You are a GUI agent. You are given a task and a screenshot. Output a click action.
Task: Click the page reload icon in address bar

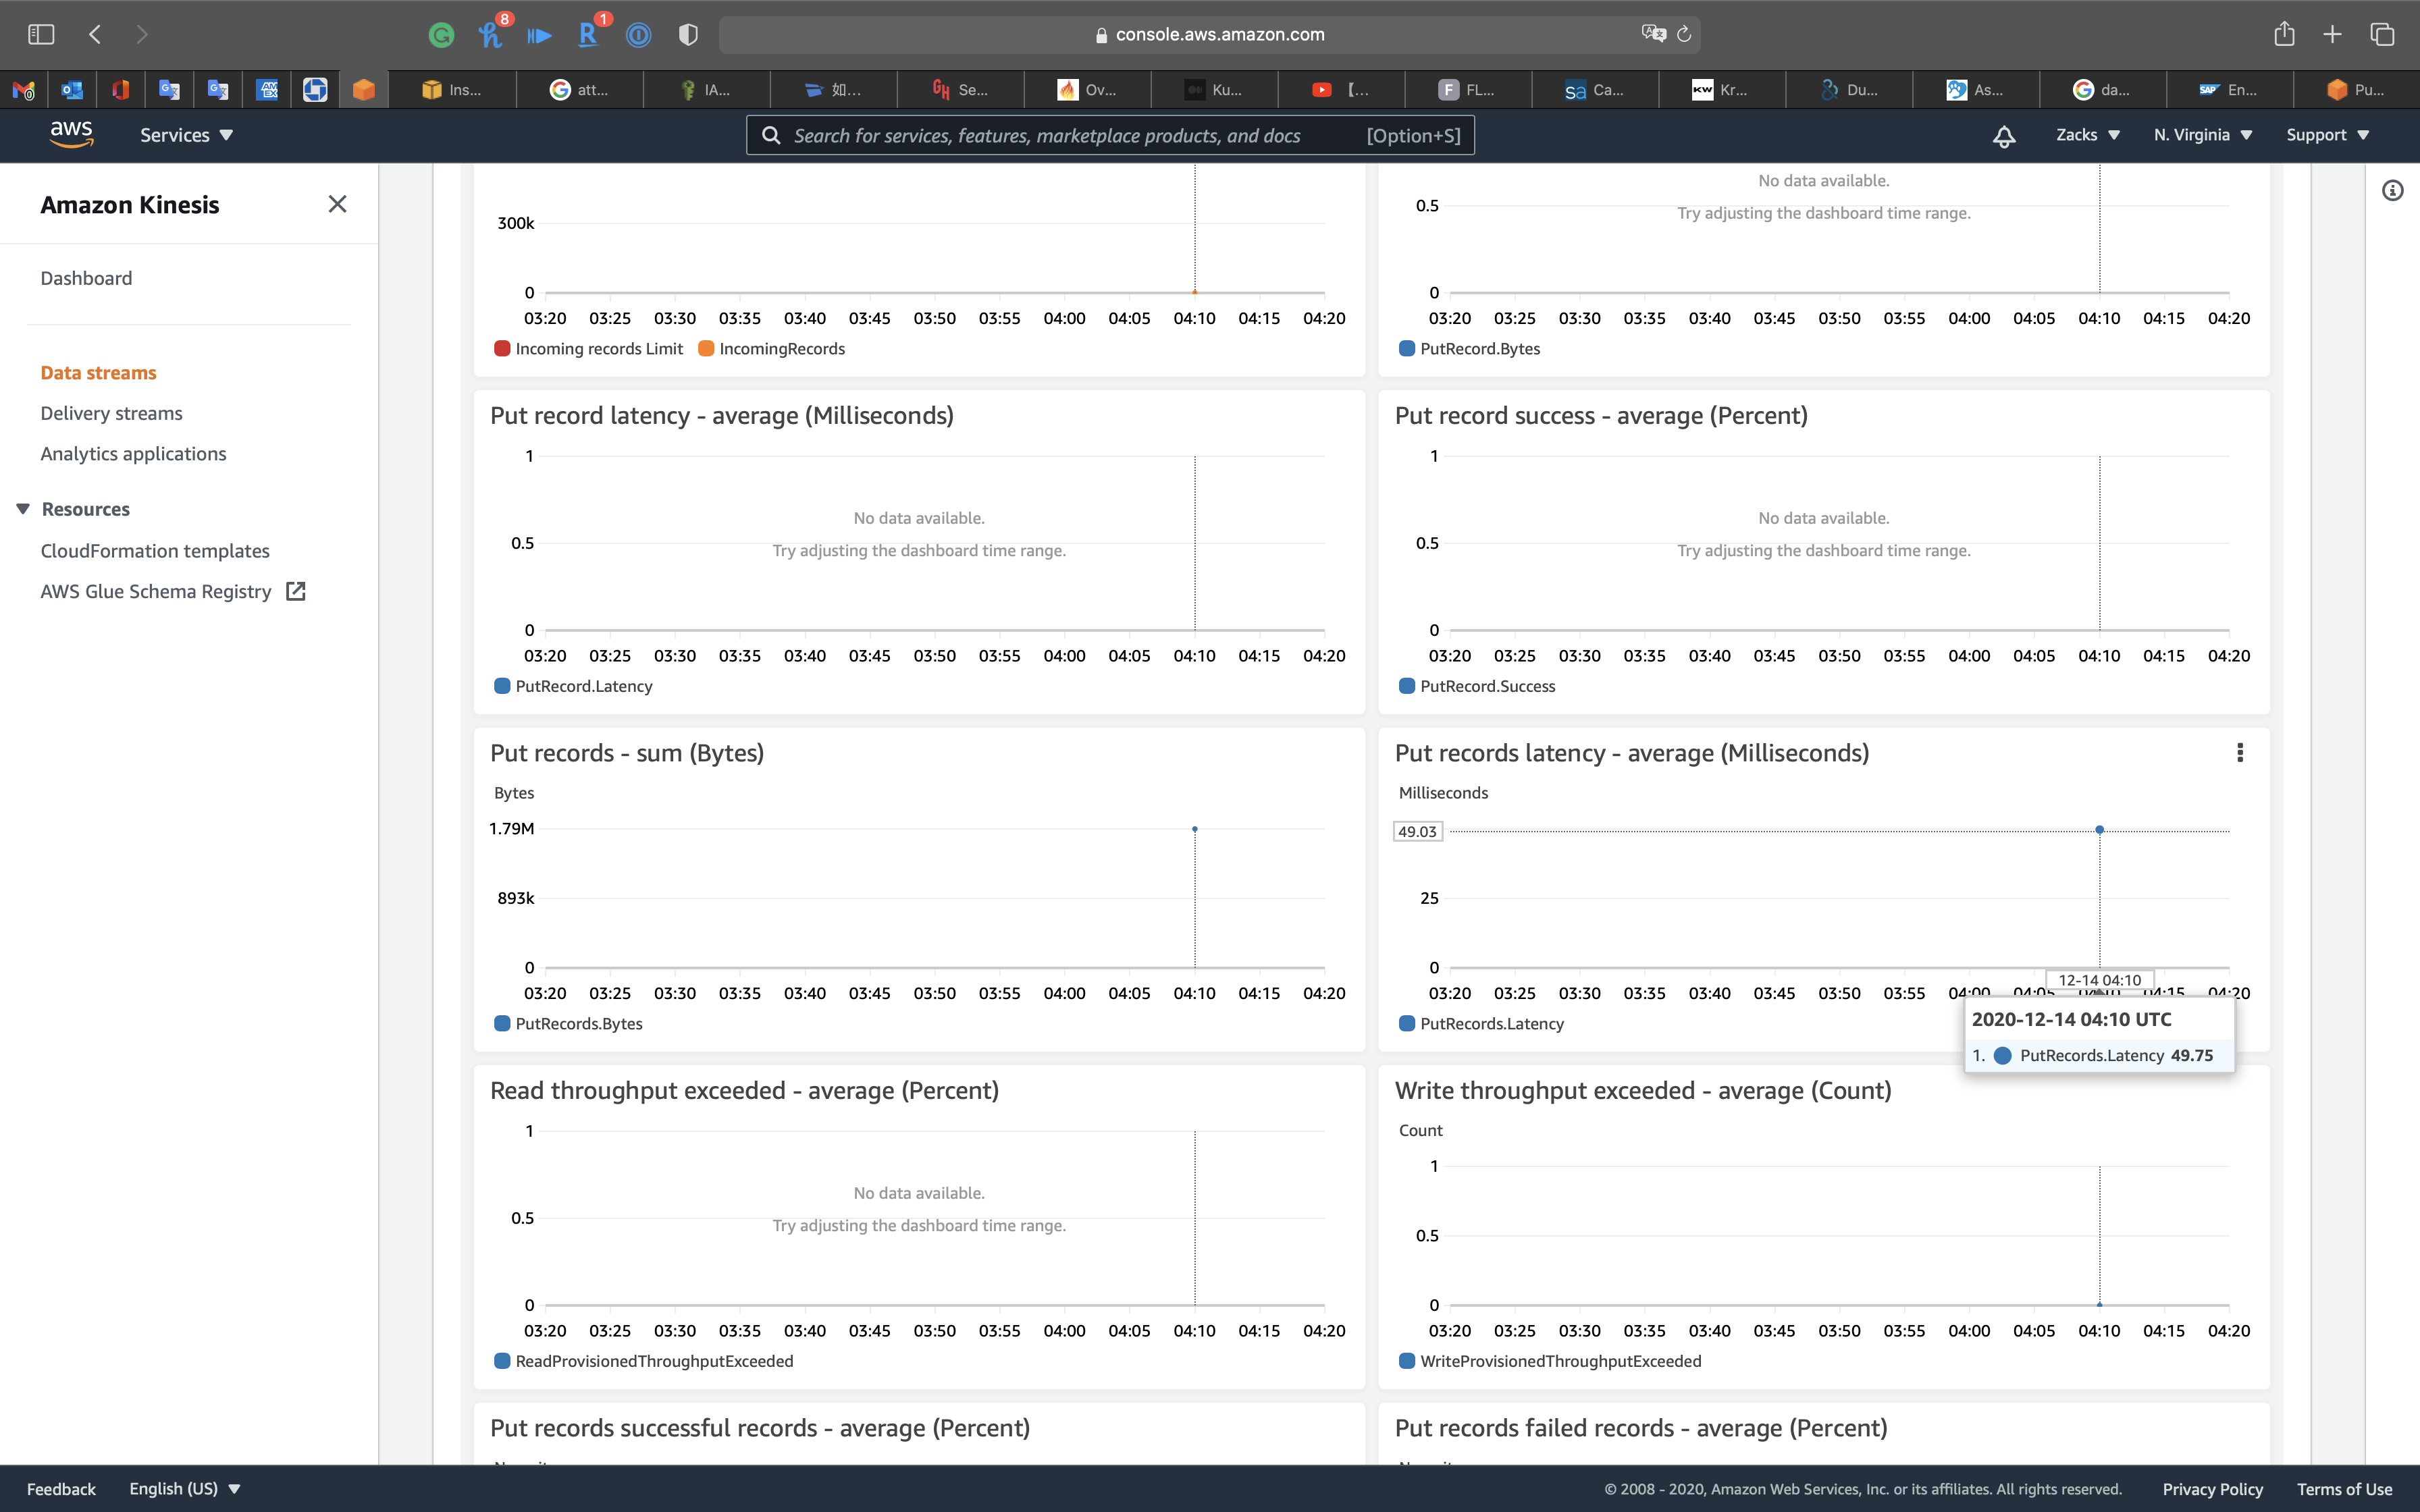1684,34
